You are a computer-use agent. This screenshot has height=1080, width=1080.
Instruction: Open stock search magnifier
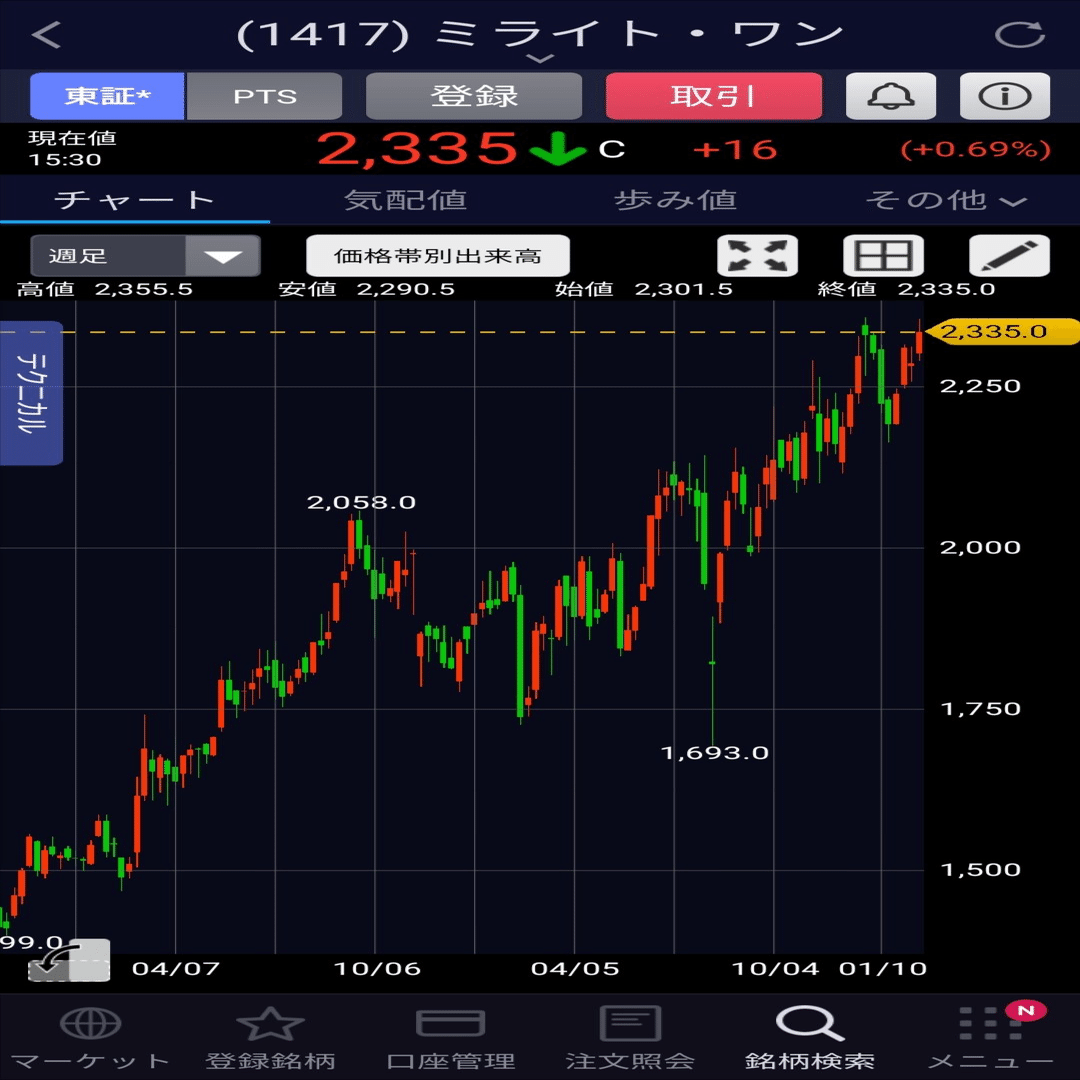(809, 1023)
